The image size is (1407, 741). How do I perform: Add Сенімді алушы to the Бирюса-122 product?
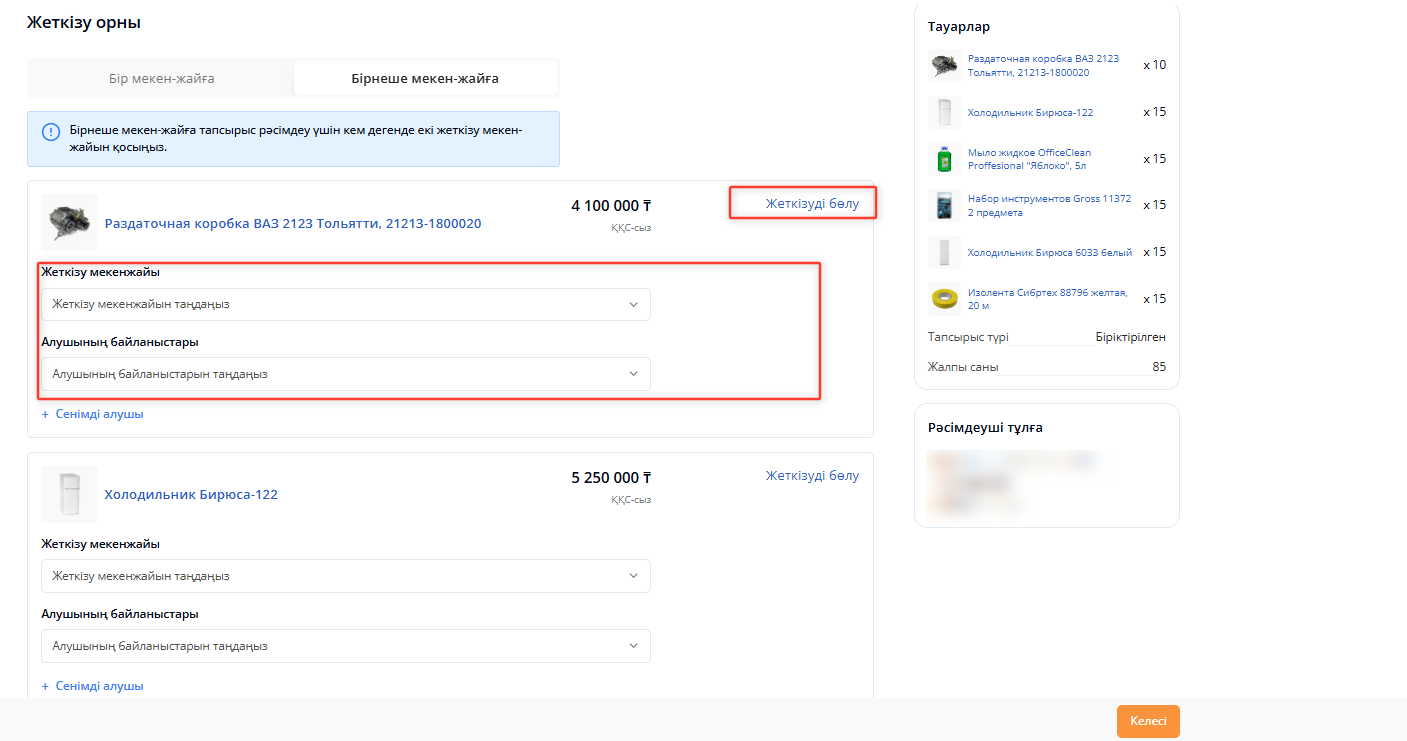[x=93, y=686]
